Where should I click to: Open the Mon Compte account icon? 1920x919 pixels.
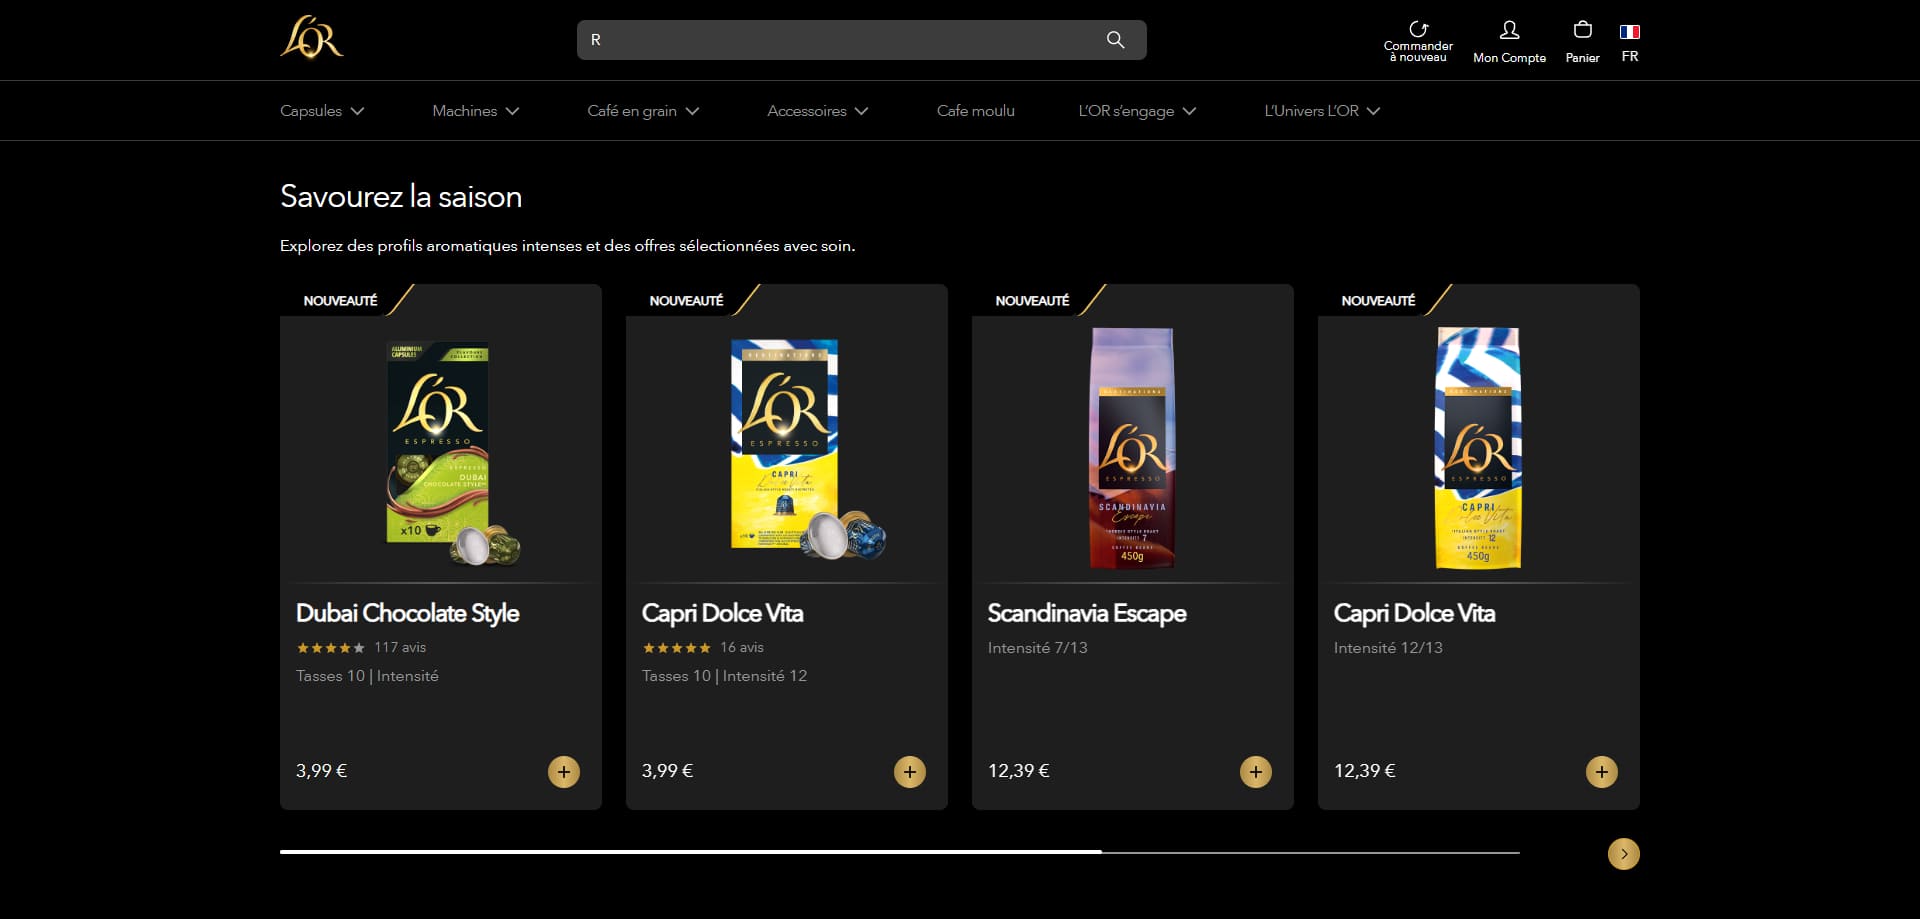click(x=1509, y=30)
